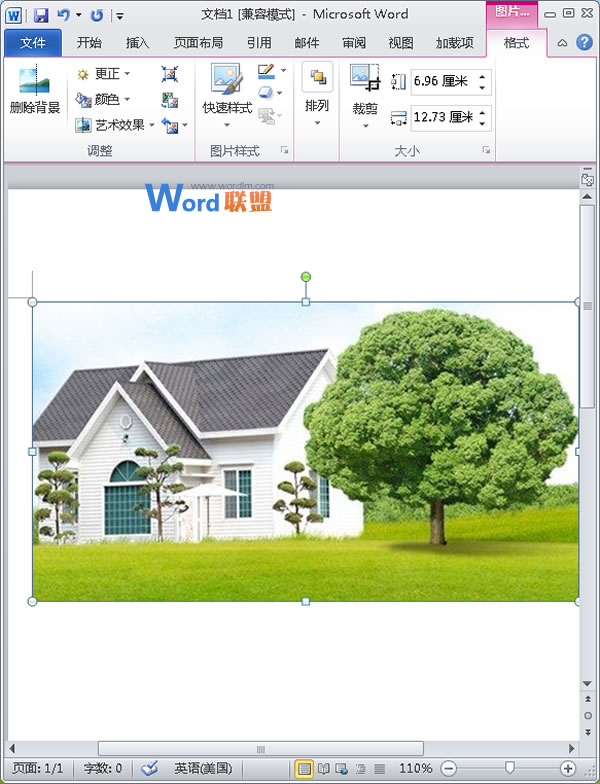Switch to the View (视图) tab
Screen dimensions: 600x784
[x=401, y=43]
